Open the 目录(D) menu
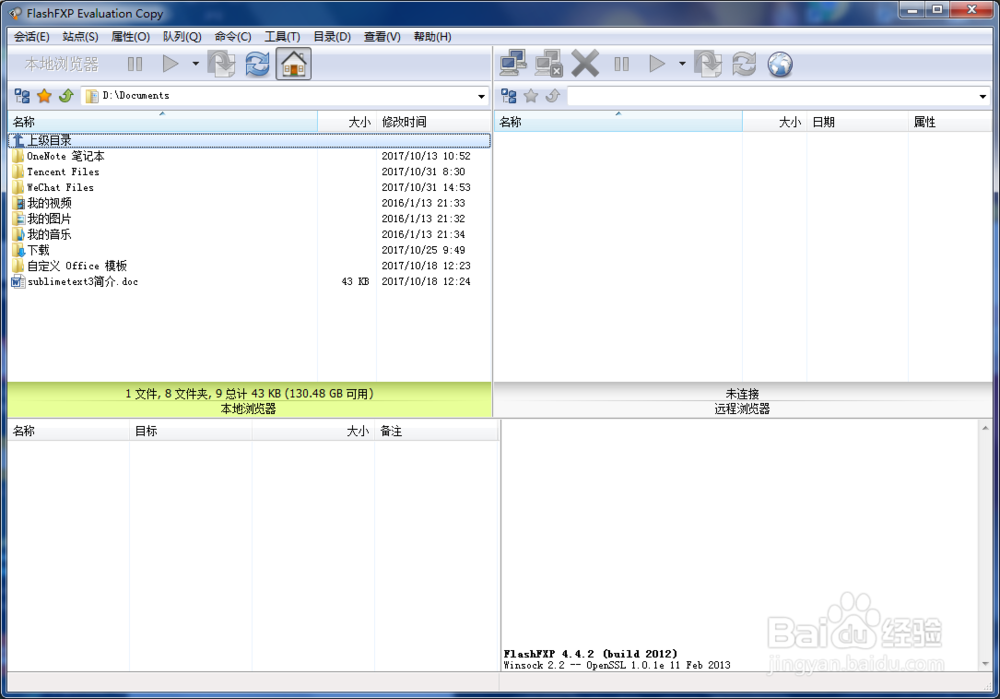 tap(332, 36)
